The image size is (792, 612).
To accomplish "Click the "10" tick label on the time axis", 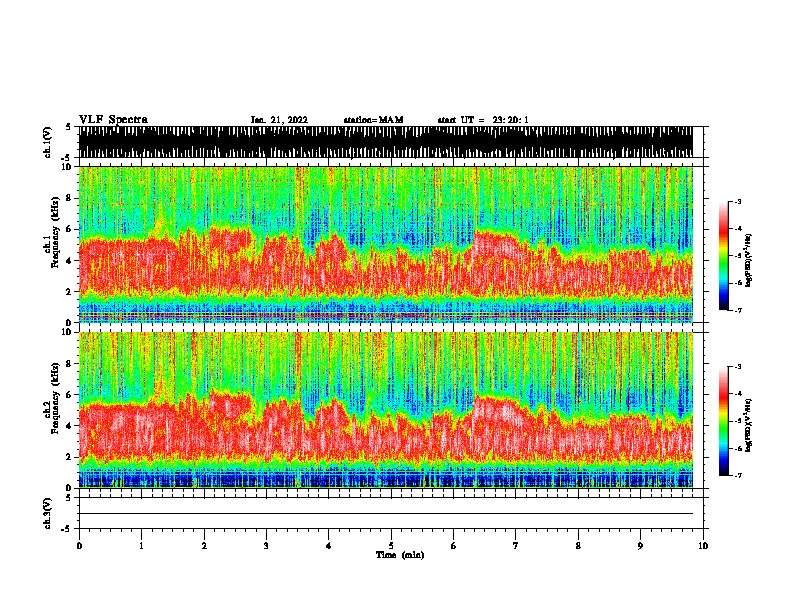I will [703, 546].
